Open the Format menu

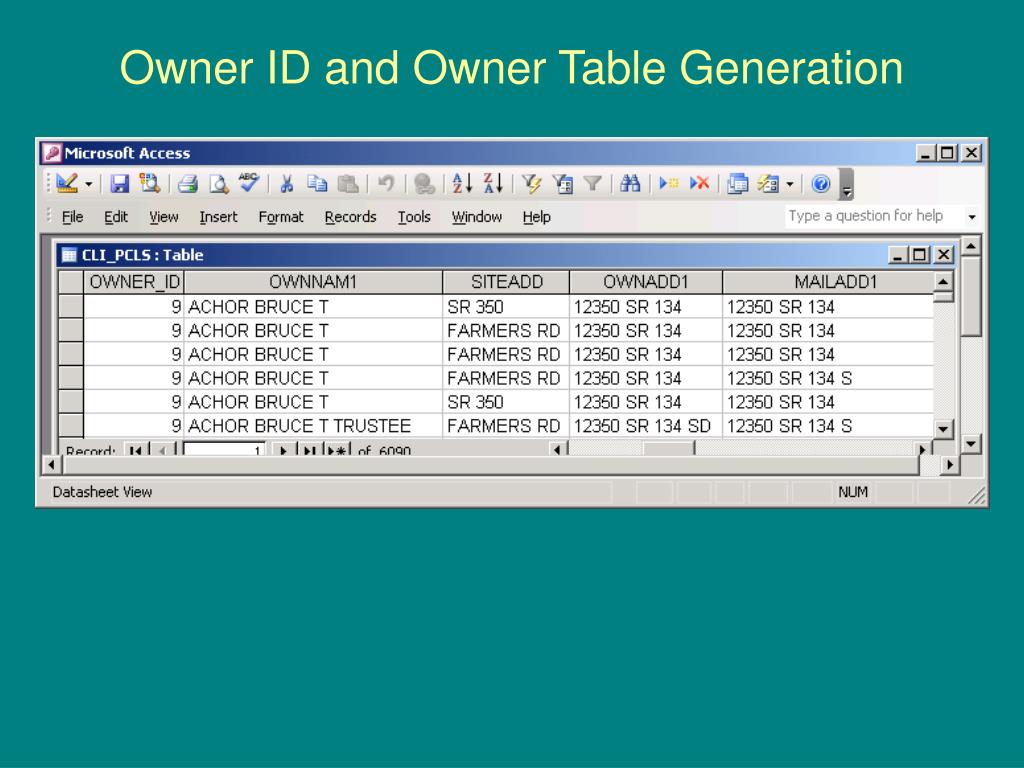(x=281, y=217)
